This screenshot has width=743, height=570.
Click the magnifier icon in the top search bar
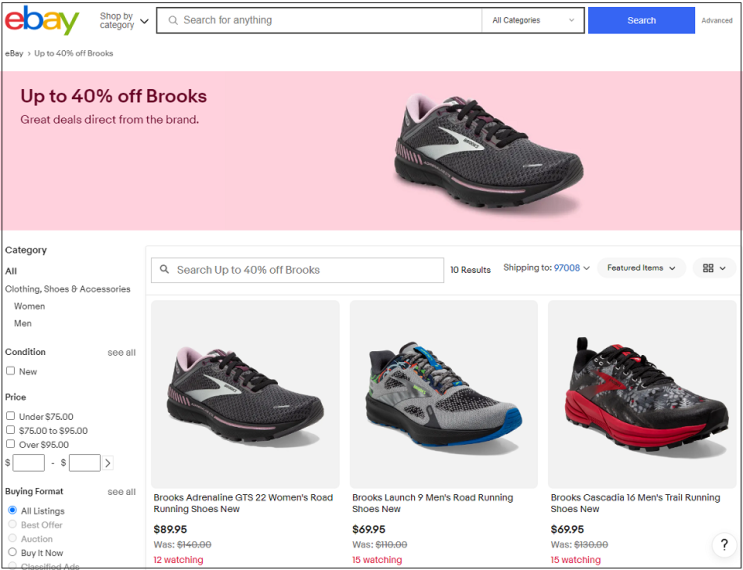pyautogui.click(x=172, y=20)
